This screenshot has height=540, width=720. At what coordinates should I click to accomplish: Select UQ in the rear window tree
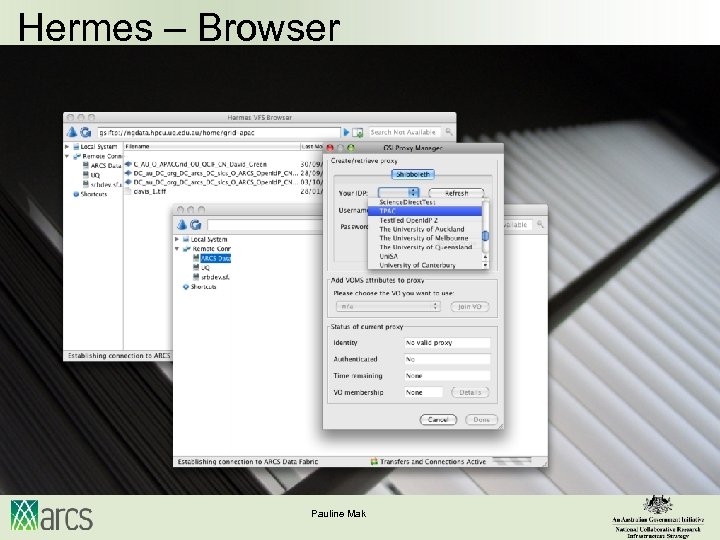tap(95, 175)
